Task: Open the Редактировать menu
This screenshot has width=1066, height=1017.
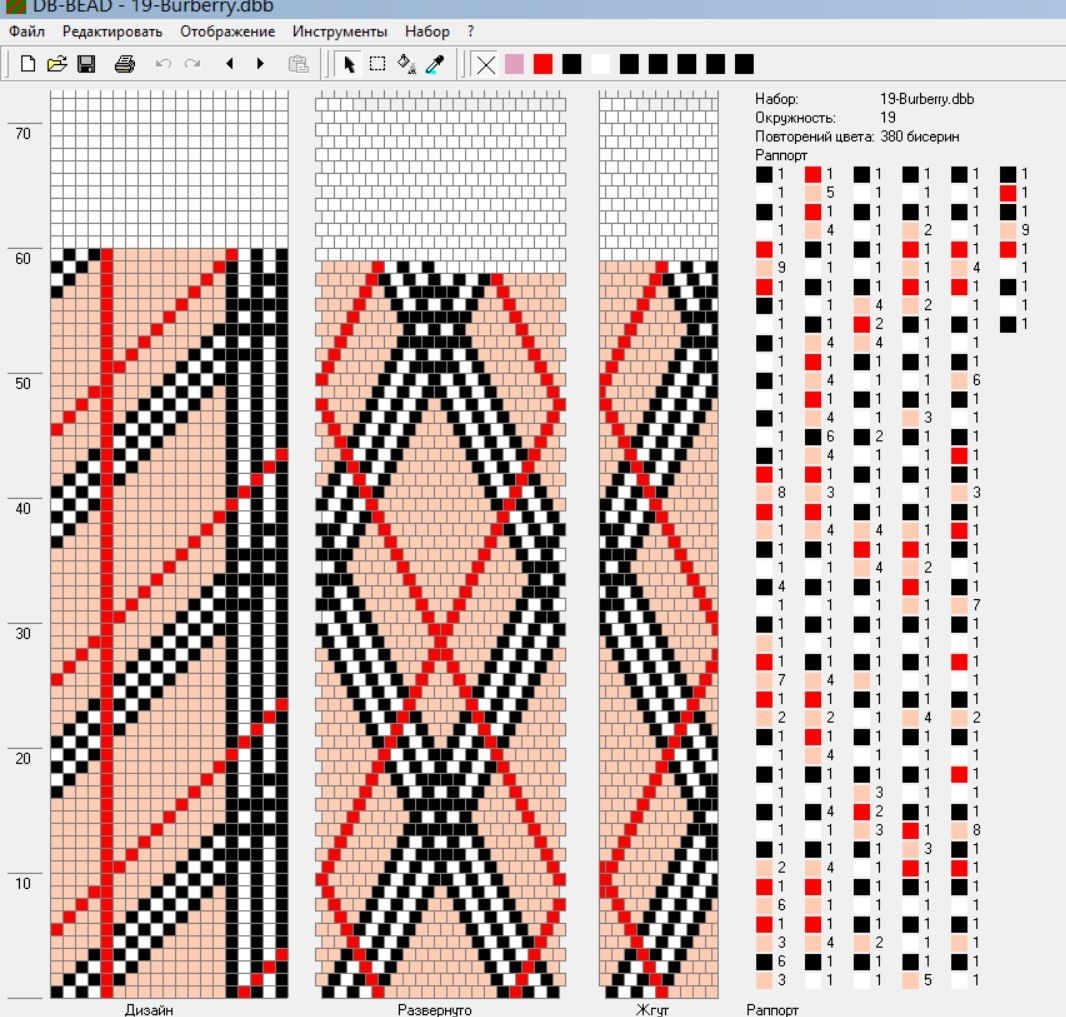Action: pos(112,31)
